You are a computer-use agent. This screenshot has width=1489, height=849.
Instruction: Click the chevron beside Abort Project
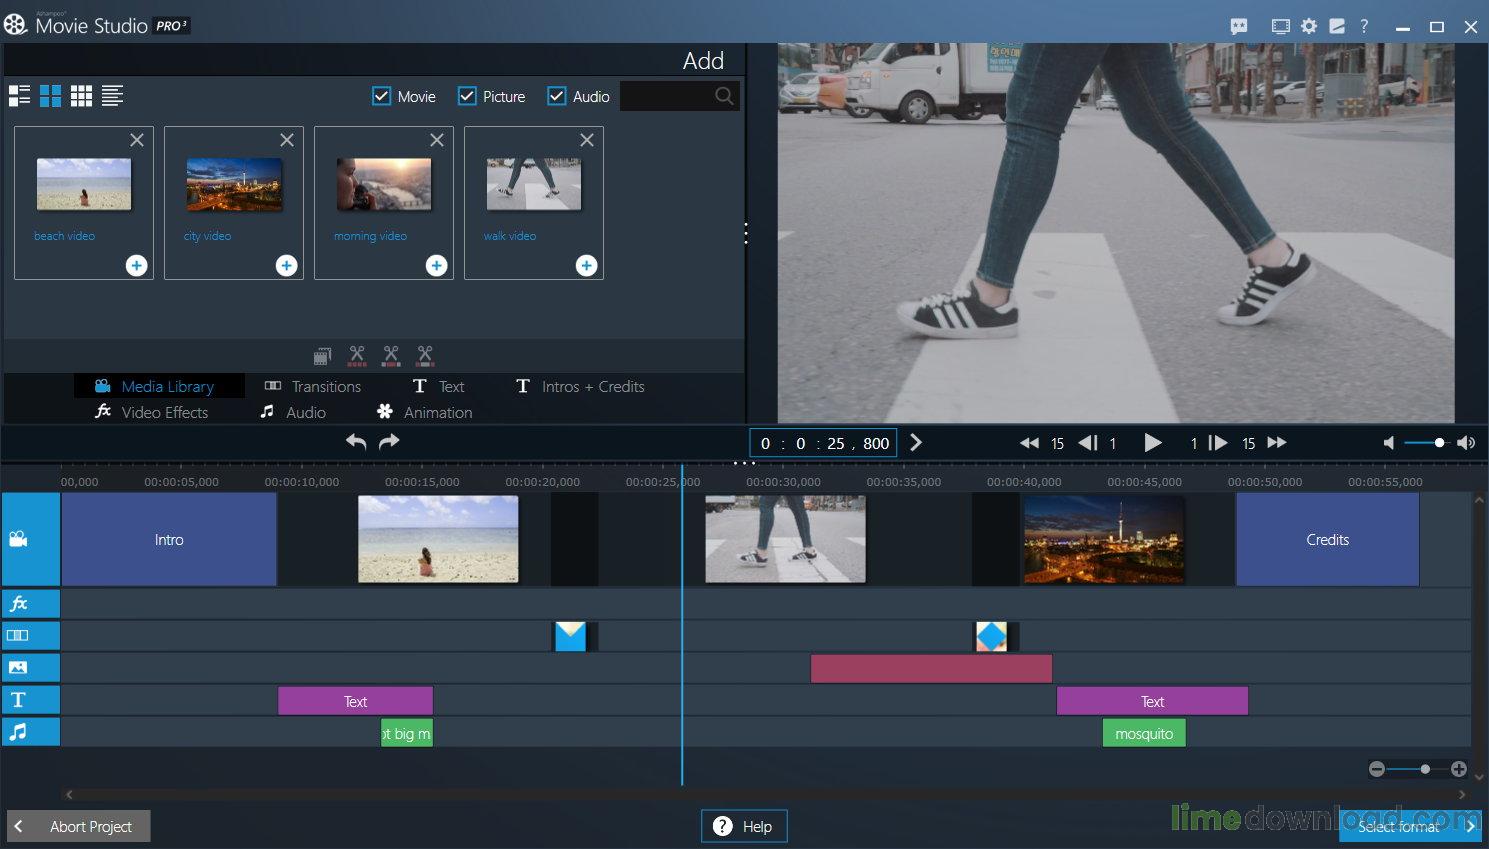coord(20,827)
